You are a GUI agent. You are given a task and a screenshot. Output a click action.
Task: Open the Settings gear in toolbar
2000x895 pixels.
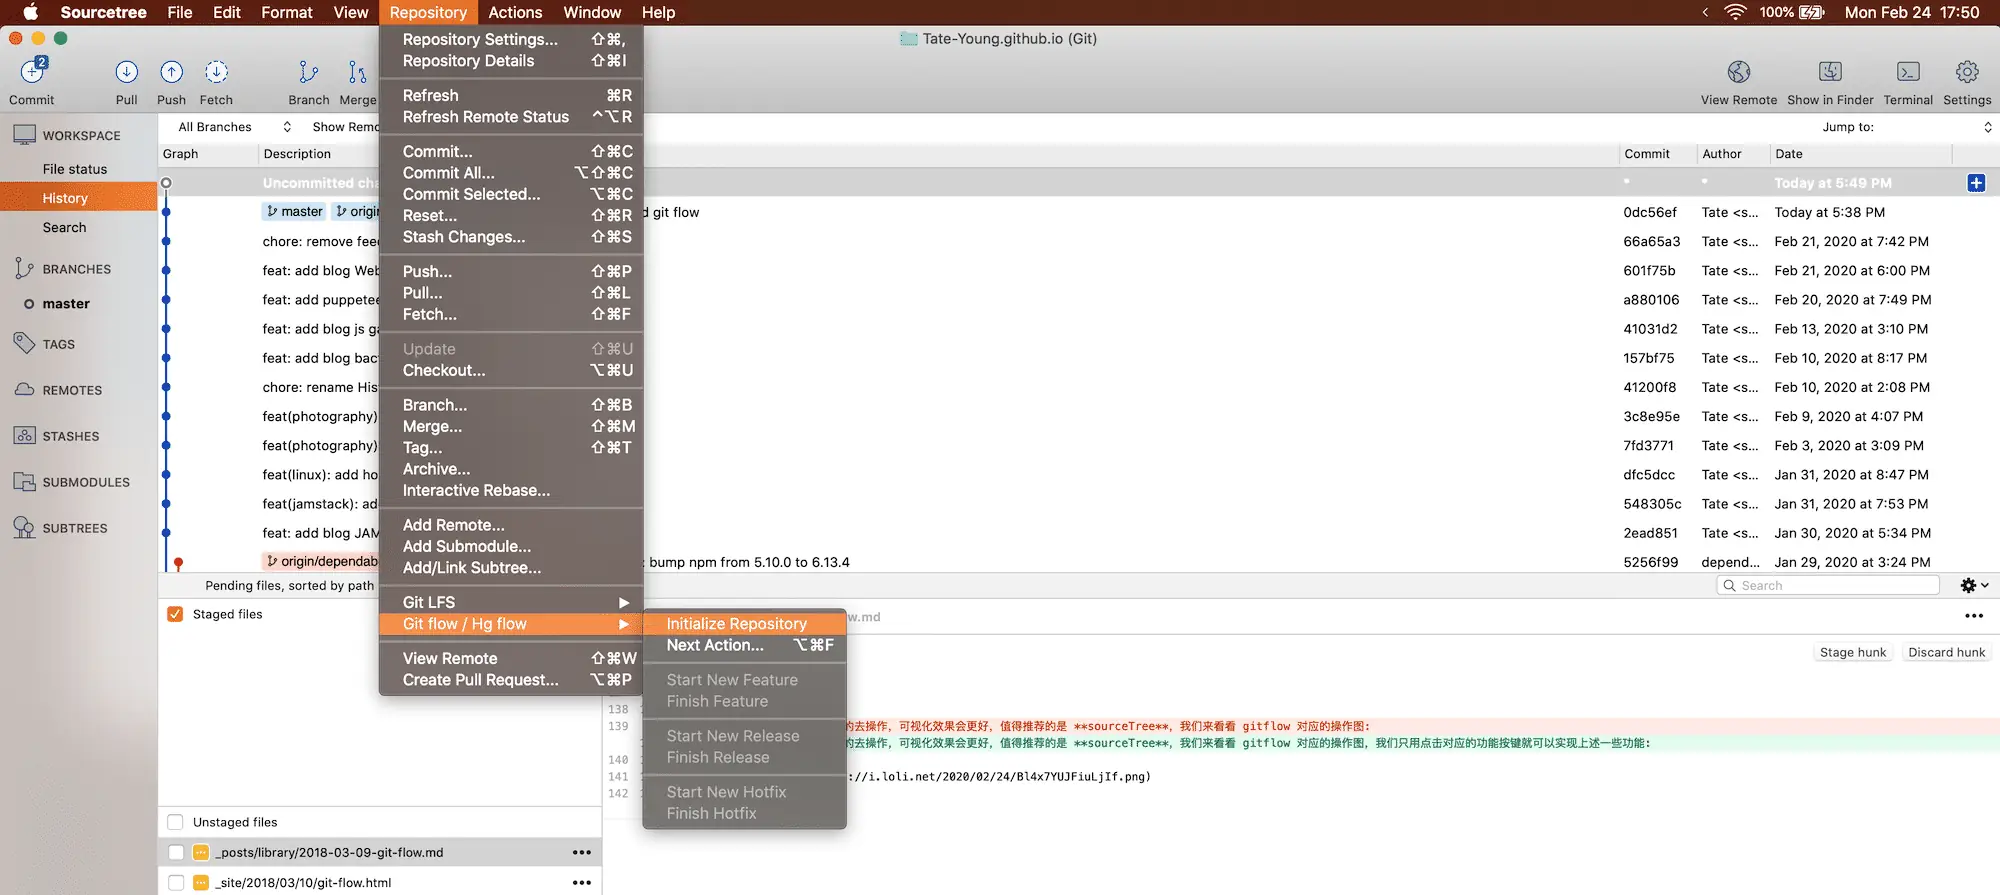point(1966,74)
